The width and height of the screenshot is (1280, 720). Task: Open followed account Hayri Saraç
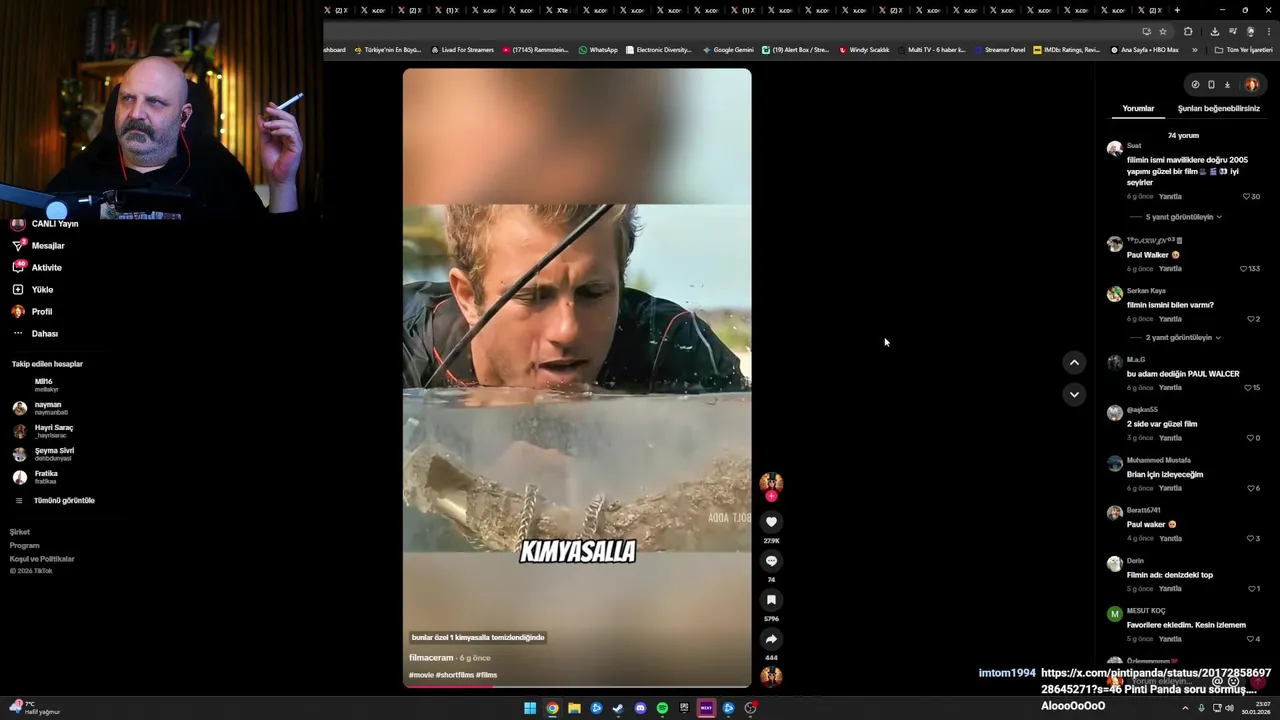coord(43,431)
